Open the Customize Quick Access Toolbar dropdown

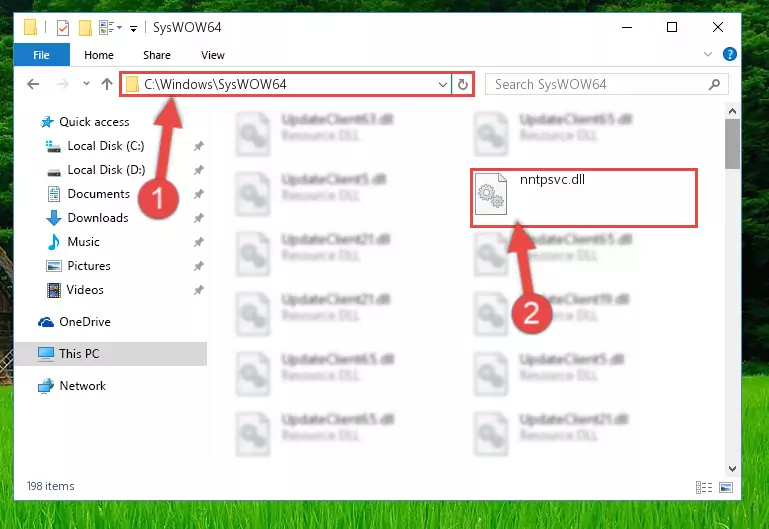(133, 29)
